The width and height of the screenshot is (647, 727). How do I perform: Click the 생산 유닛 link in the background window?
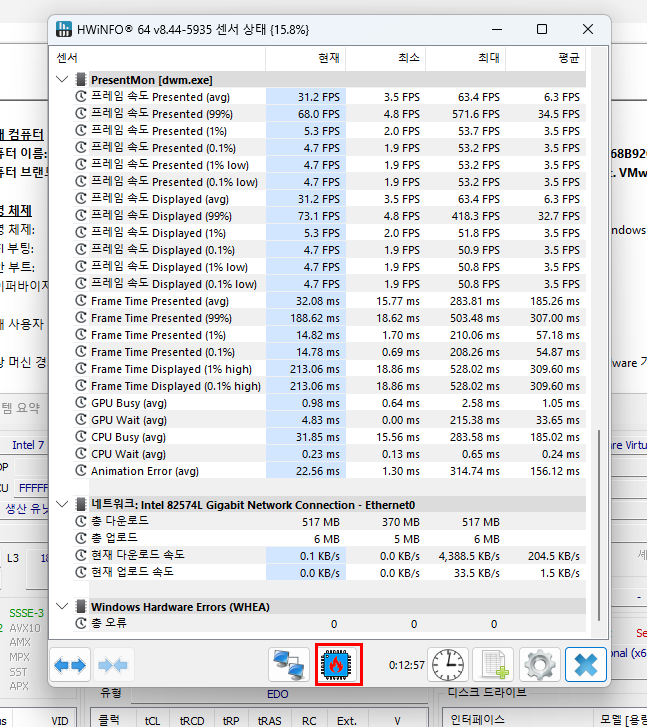coord(27,509)
